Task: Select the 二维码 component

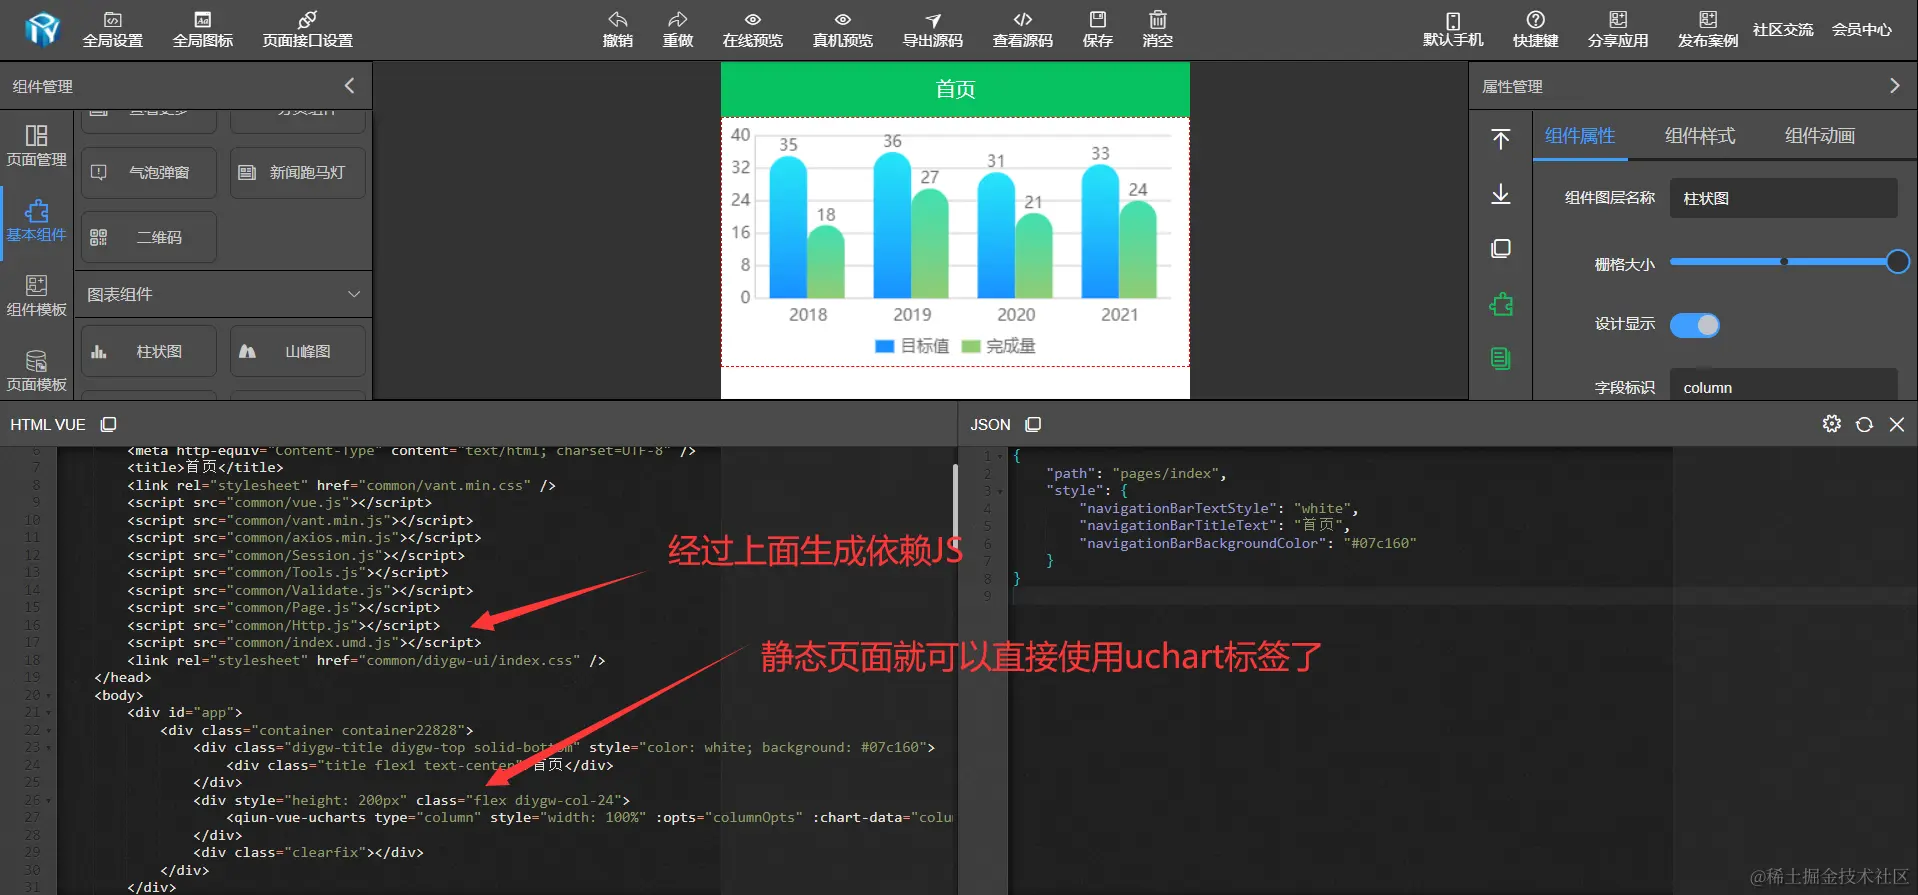Action: (x=149, y=237)
